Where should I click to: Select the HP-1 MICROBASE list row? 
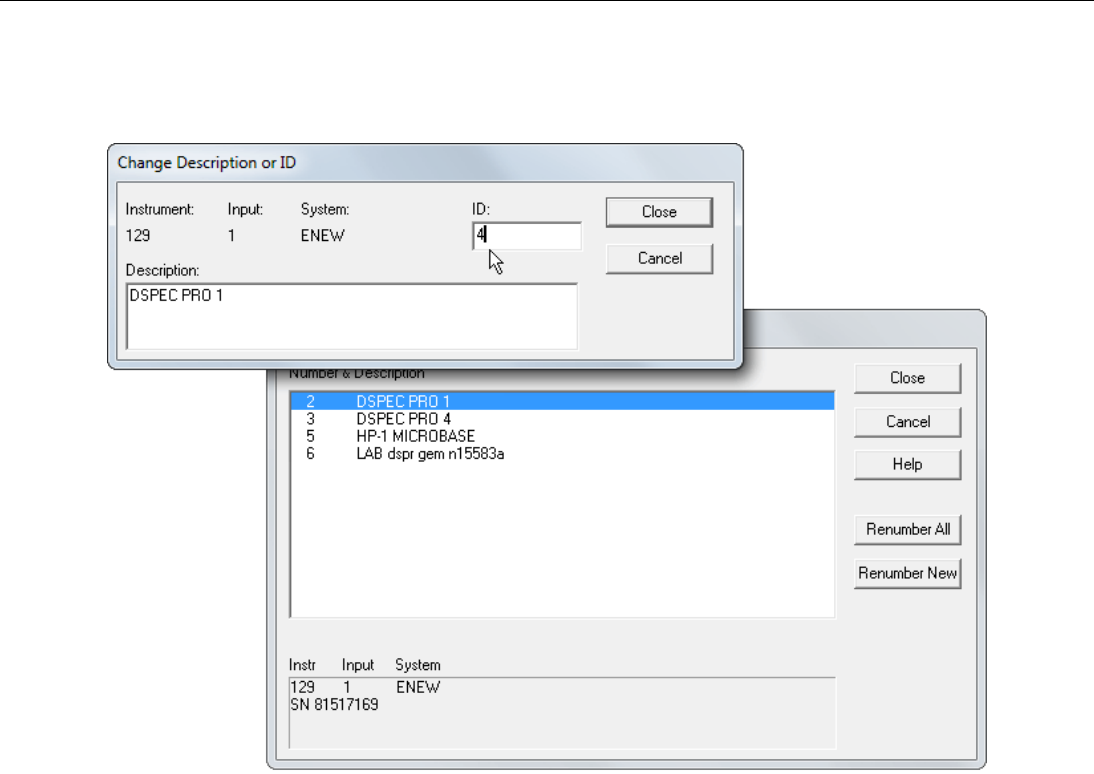tap(562, 436)
